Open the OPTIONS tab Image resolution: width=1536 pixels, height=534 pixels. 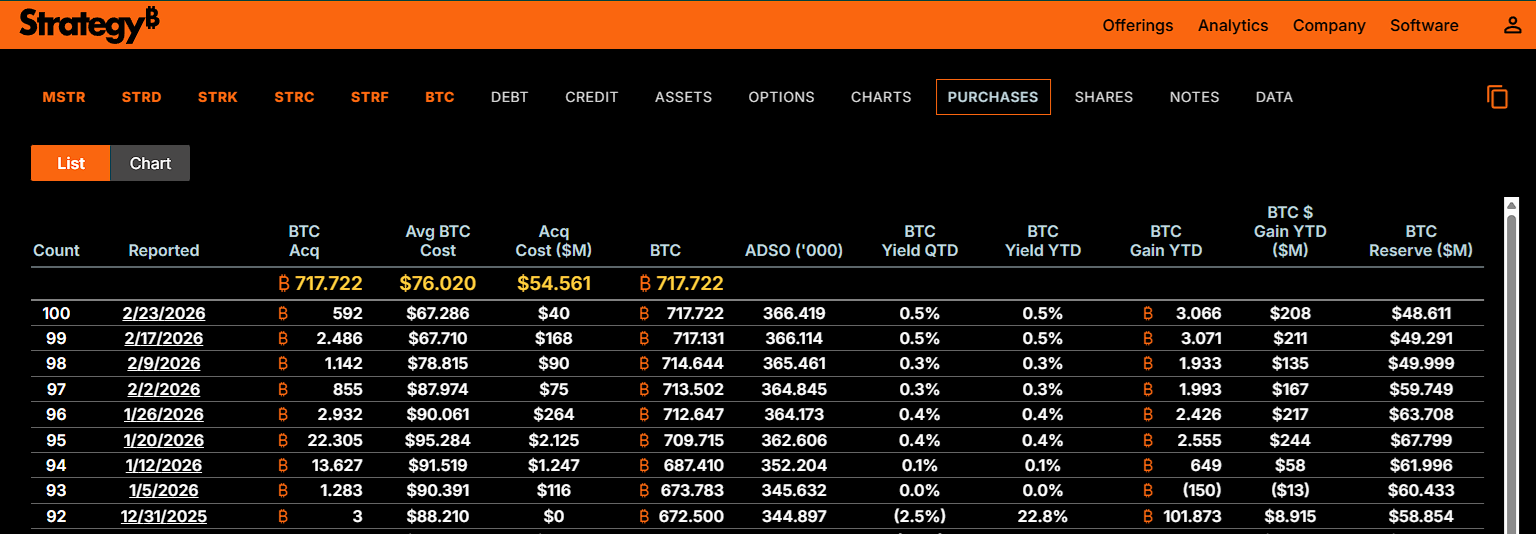781,97
